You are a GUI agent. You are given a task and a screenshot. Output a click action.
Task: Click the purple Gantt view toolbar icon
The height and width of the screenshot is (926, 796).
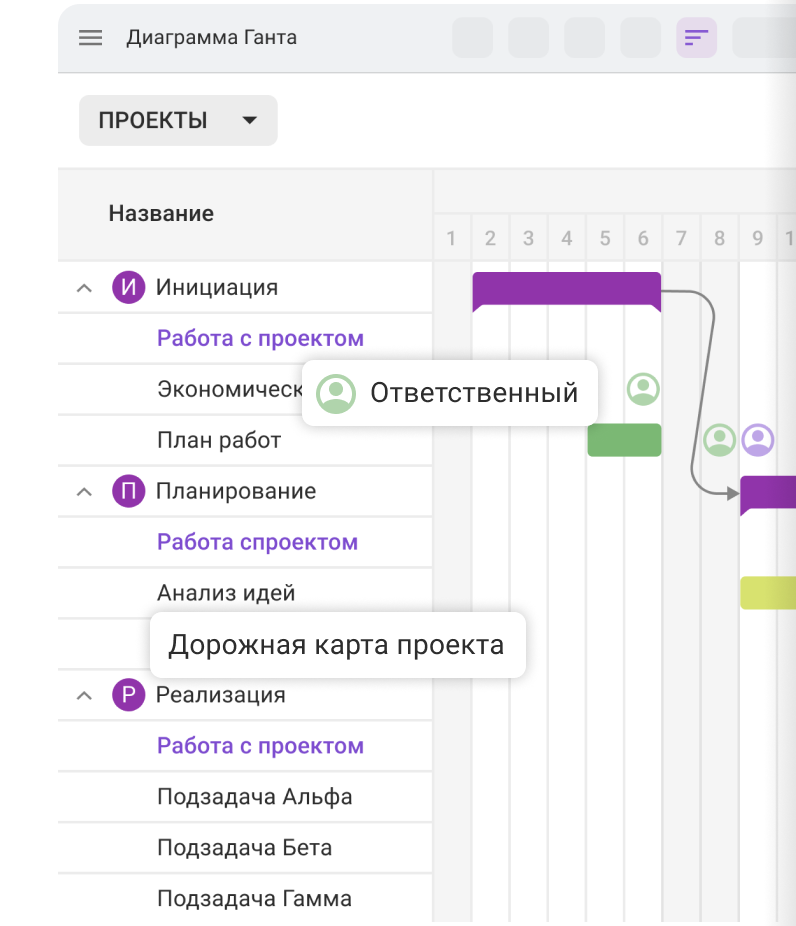pos(696,38)
